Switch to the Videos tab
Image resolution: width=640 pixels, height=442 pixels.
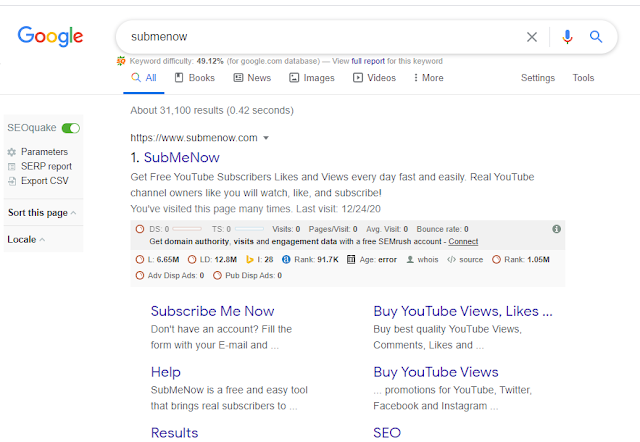coord(374,78)
